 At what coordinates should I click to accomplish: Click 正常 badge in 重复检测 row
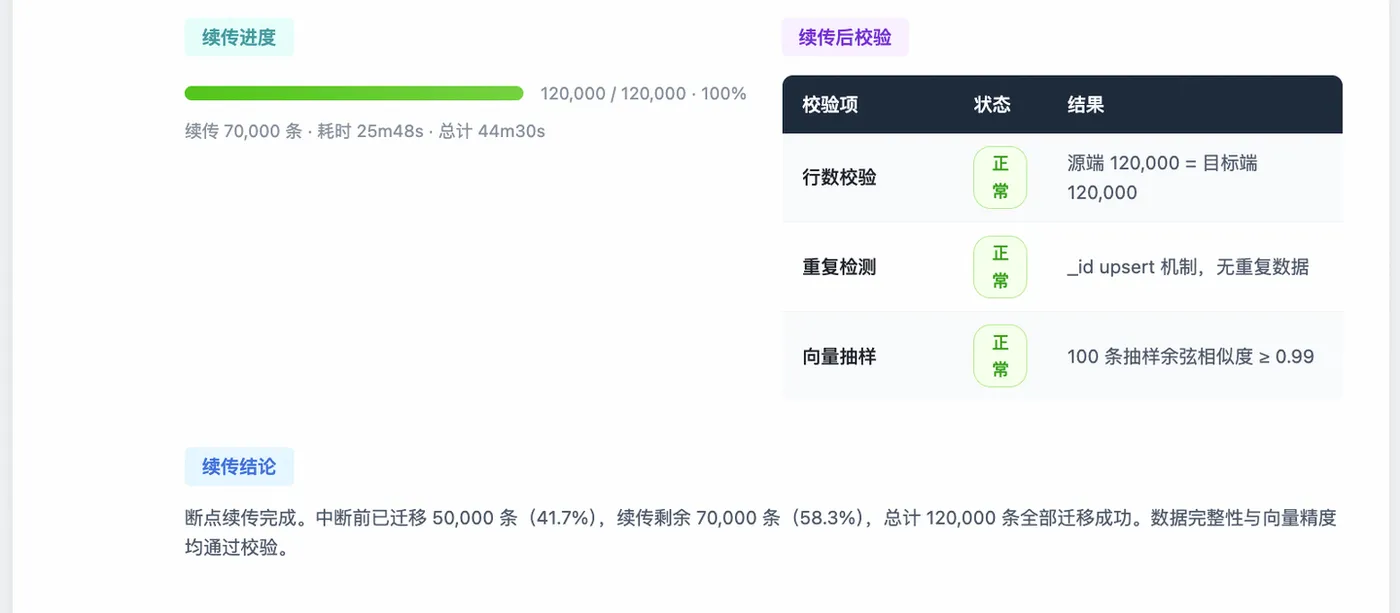coord(1000,267)
